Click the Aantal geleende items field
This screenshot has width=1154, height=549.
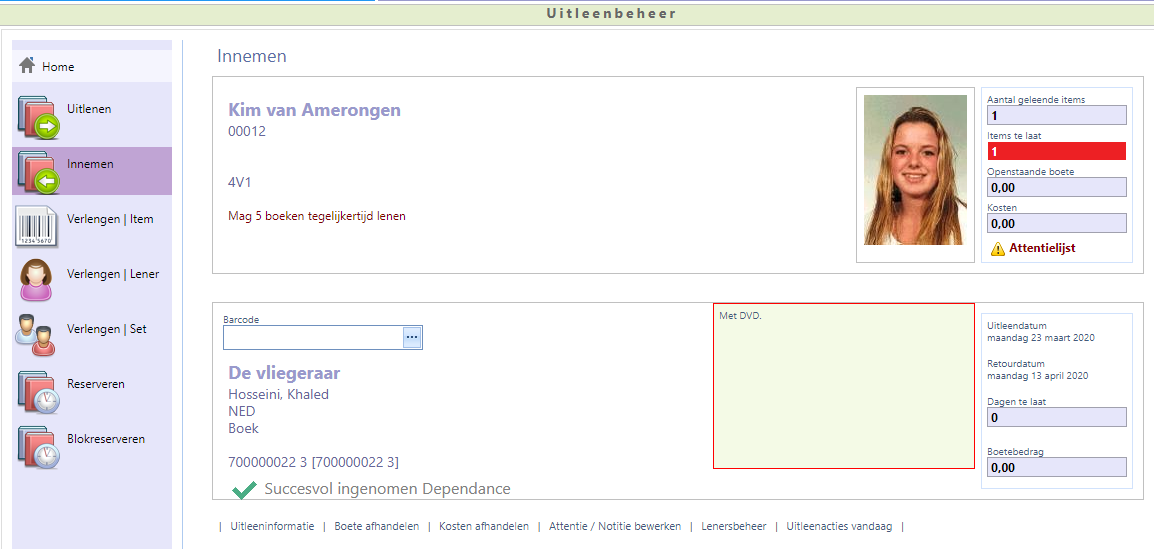coord(1057,116)
